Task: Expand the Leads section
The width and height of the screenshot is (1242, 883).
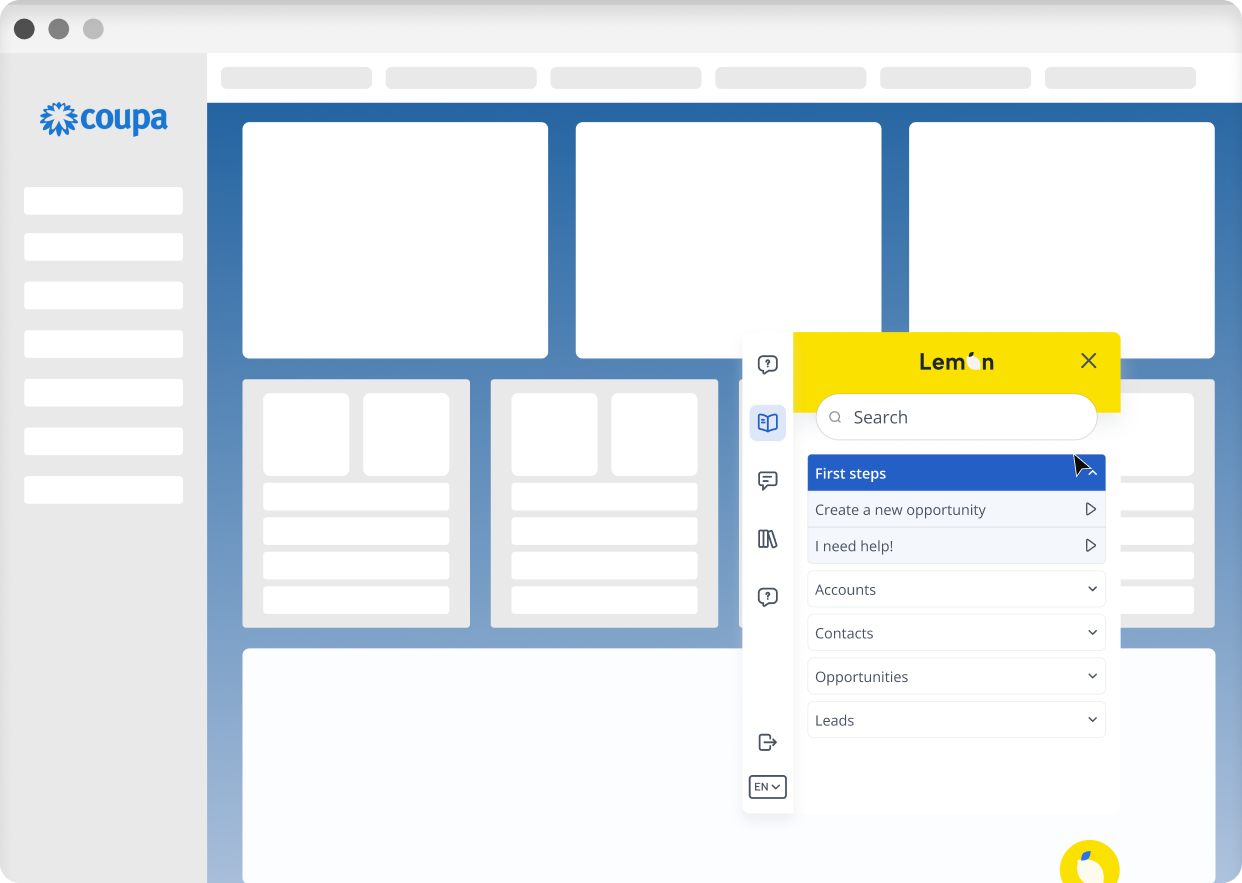Action: tap(957, 720)
